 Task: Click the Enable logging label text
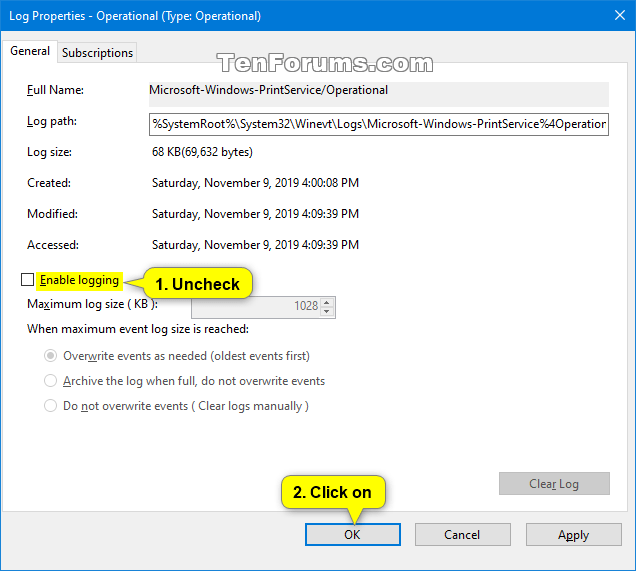79,280
